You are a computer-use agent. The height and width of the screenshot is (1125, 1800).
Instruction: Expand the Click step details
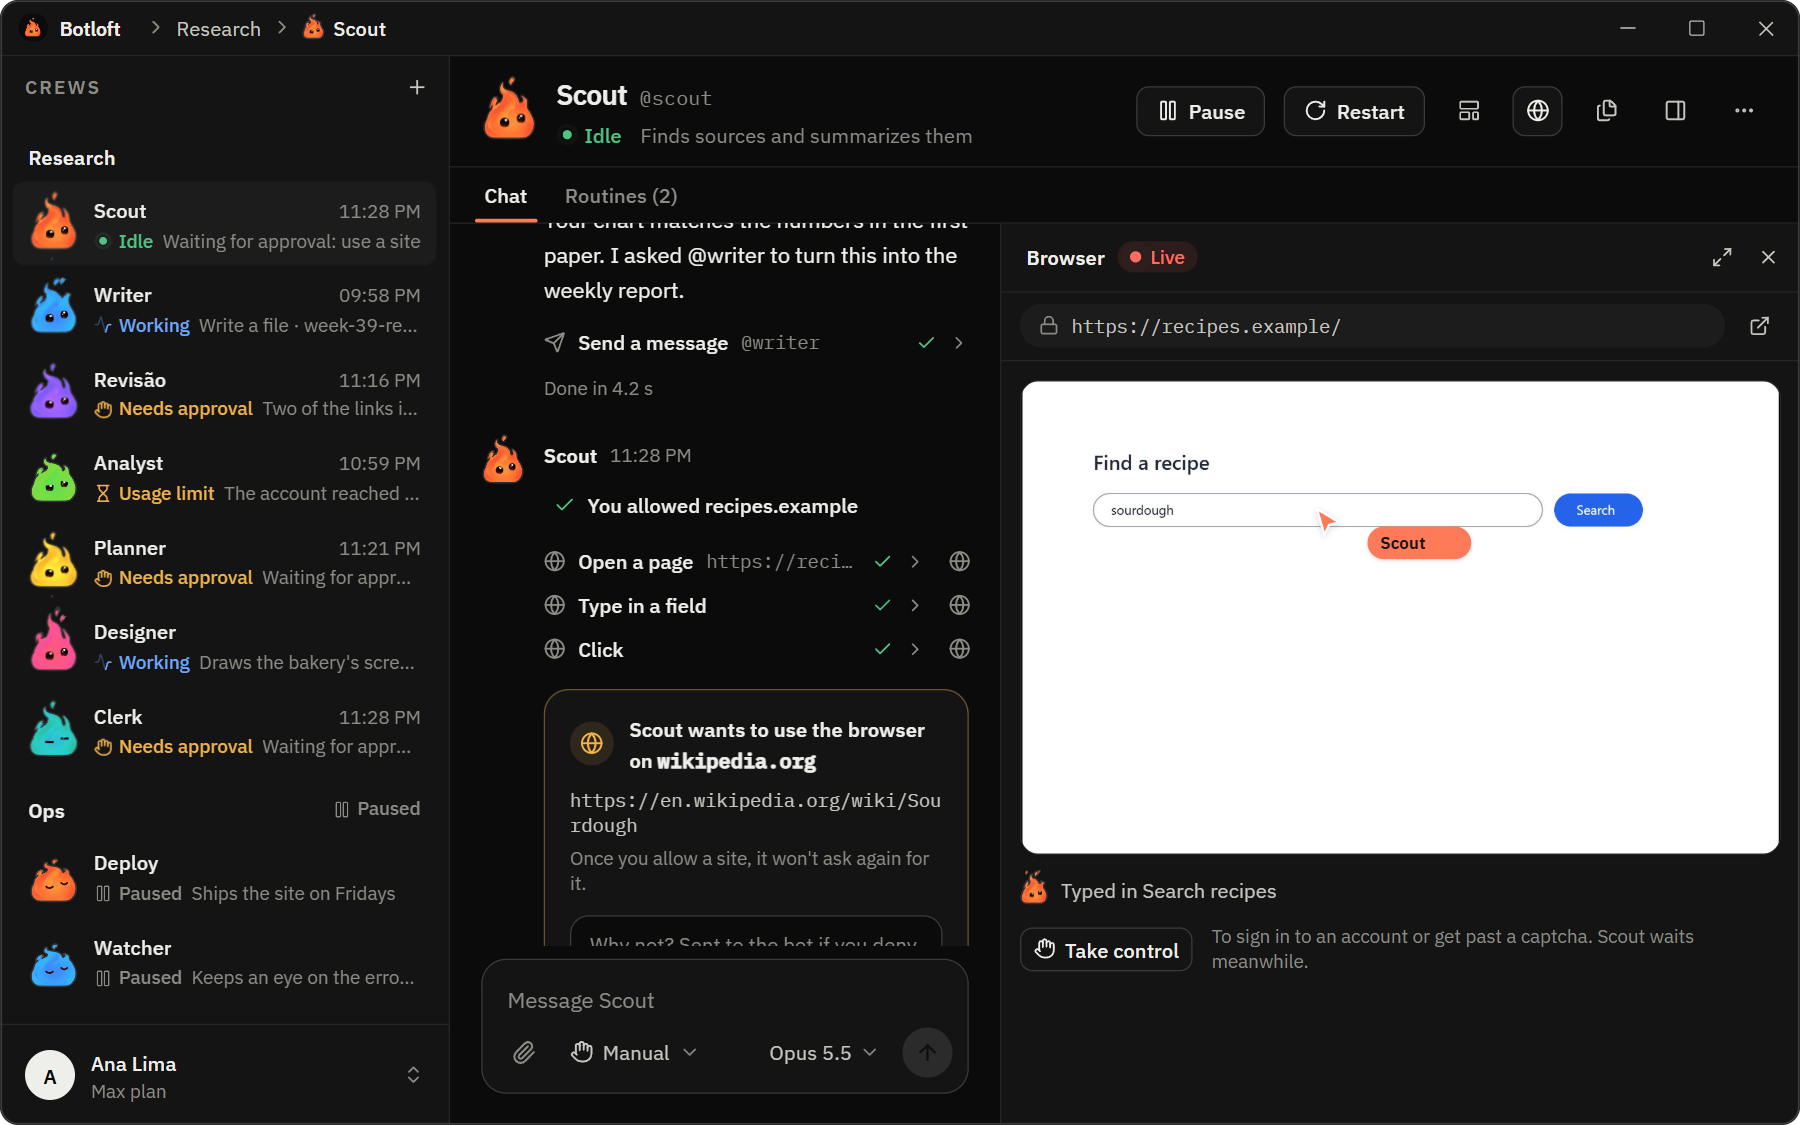[x=915, y=649]
